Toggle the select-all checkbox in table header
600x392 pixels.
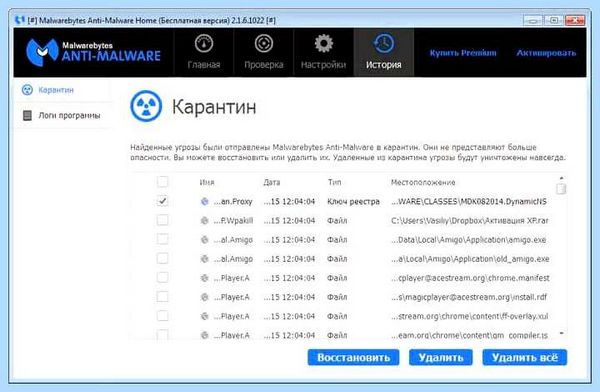(163, 181)
